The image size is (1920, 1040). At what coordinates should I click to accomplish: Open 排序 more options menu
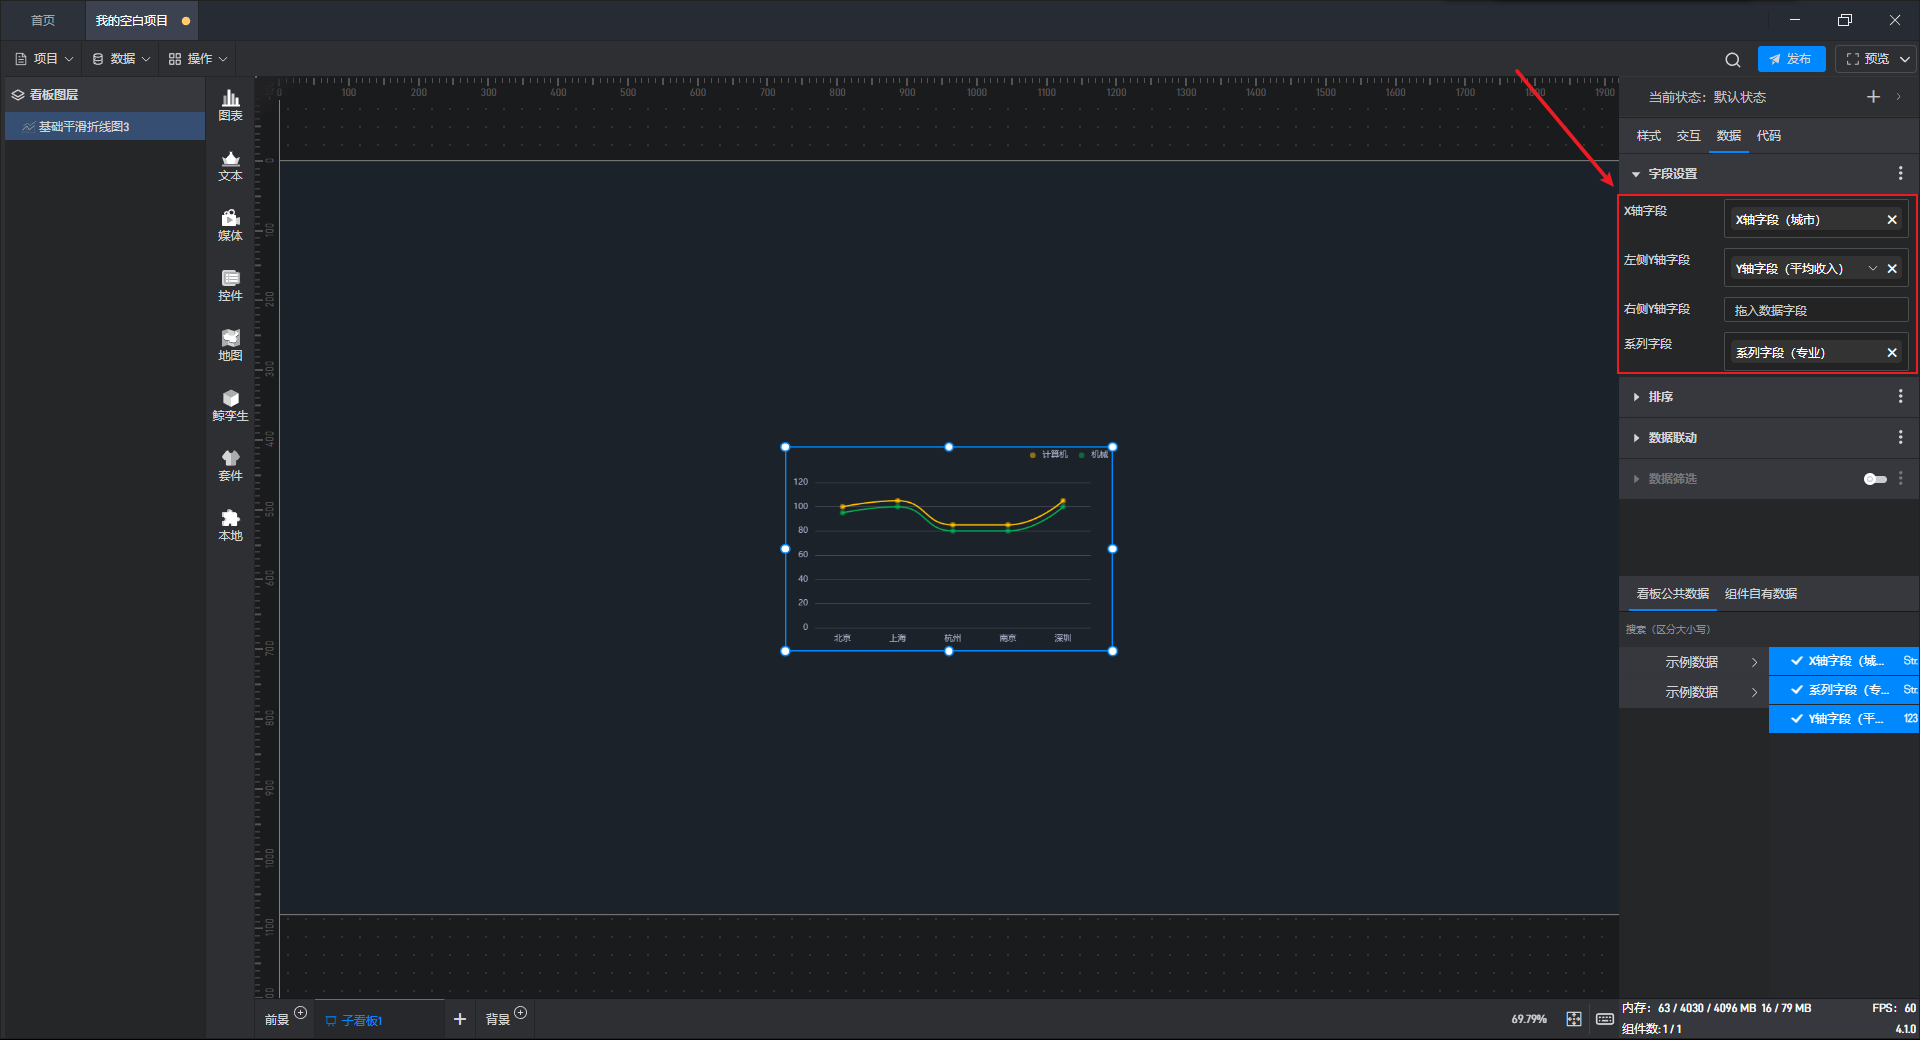[1900, 397]
